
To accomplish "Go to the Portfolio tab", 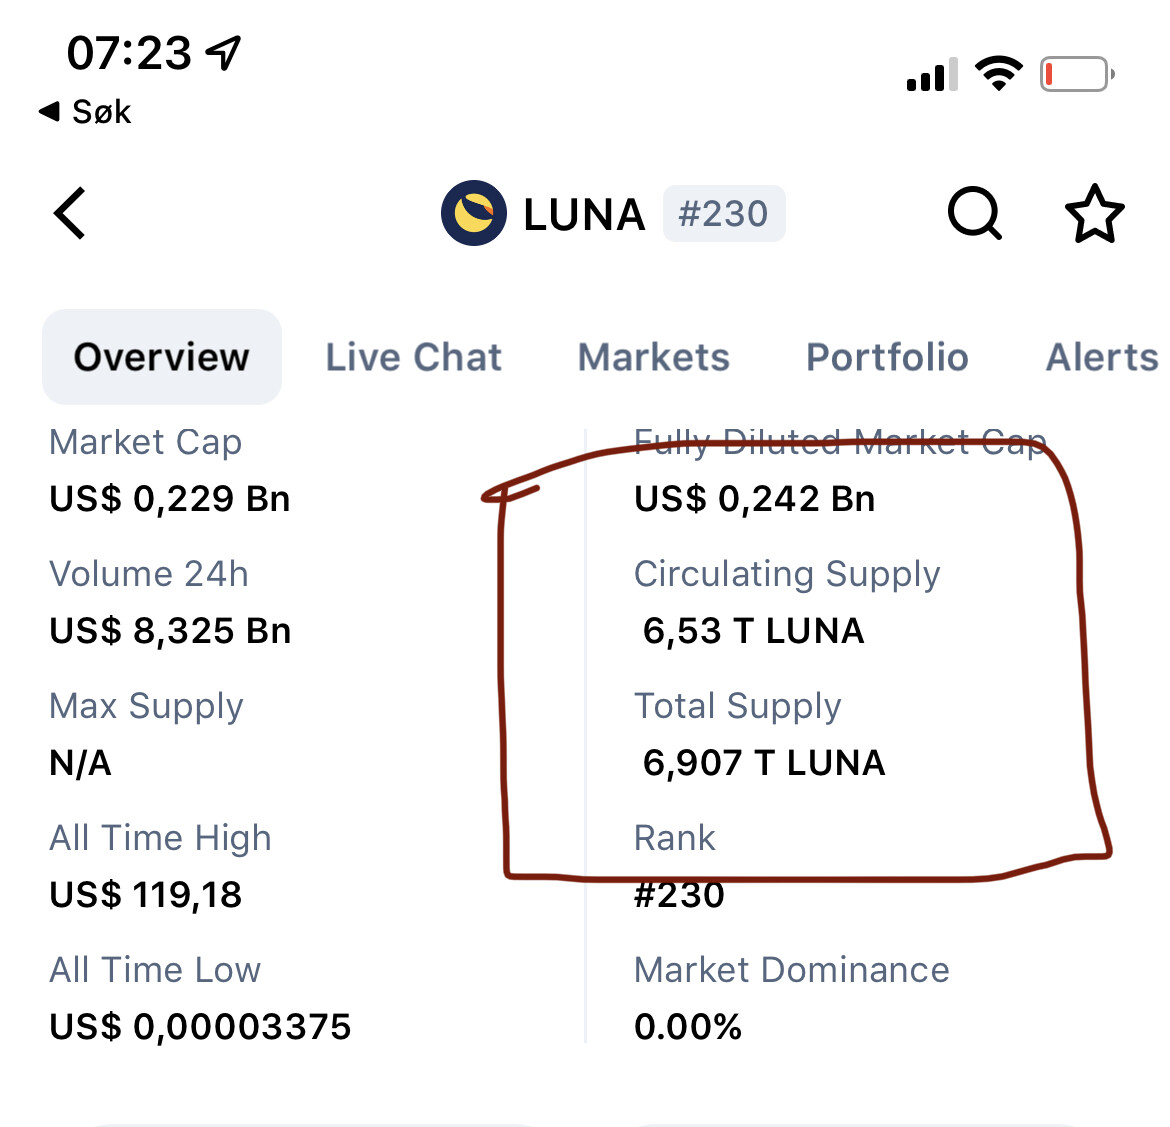I will click(x=887, y=357).
